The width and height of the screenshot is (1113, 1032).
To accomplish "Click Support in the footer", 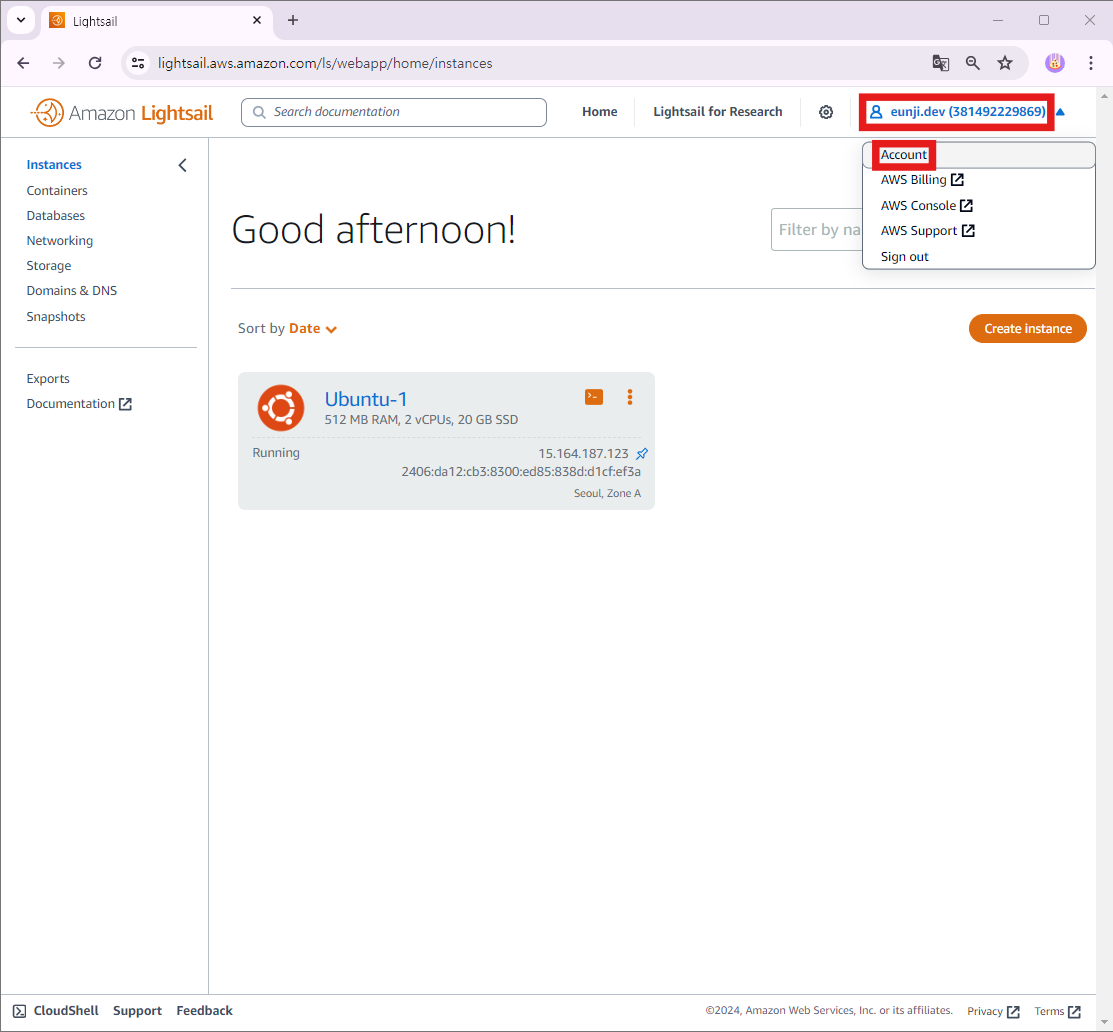I will coord(138,1011).
